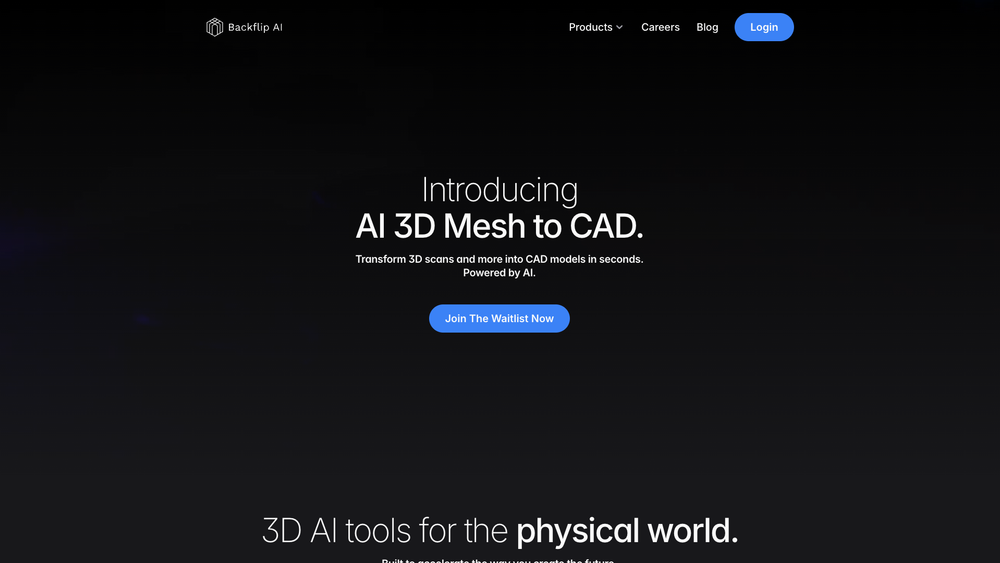Click the Login button
1000x563 pixels.
pos(764,27)
